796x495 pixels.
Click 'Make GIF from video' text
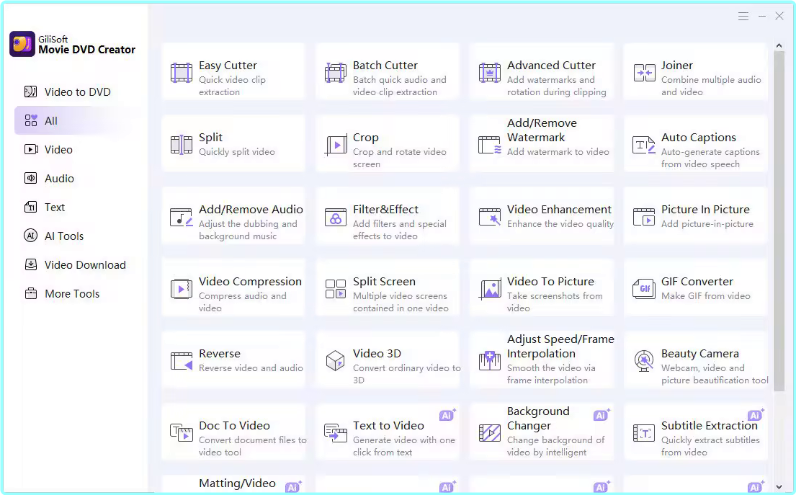point(706,296)
